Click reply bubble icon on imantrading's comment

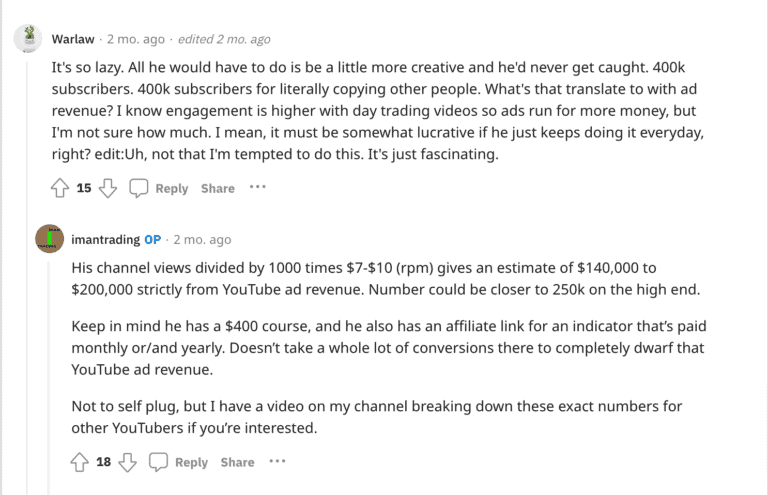(x=158, y=462)
